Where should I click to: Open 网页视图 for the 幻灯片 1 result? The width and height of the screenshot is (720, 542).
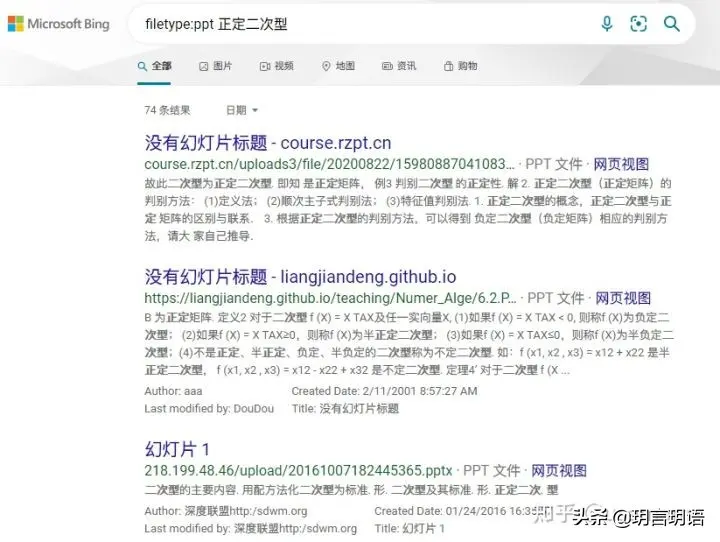click(x=559, y=470)
